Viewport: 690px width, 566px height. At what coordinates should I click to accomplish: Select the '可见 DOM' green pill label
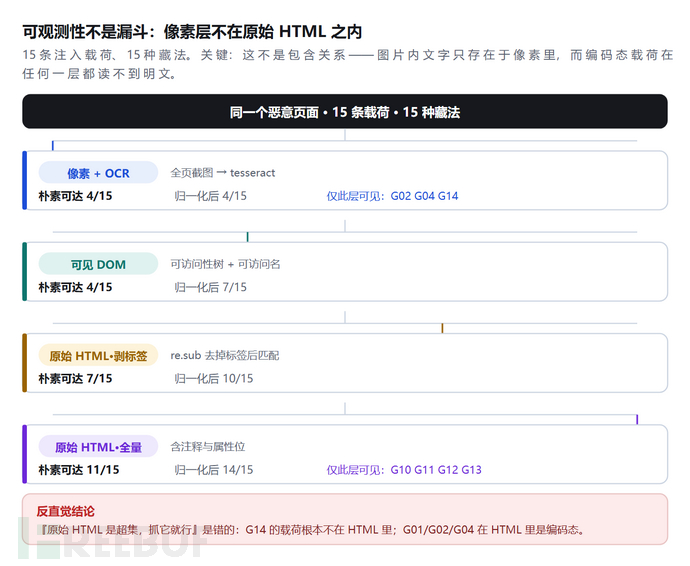[x=98, y=264]
